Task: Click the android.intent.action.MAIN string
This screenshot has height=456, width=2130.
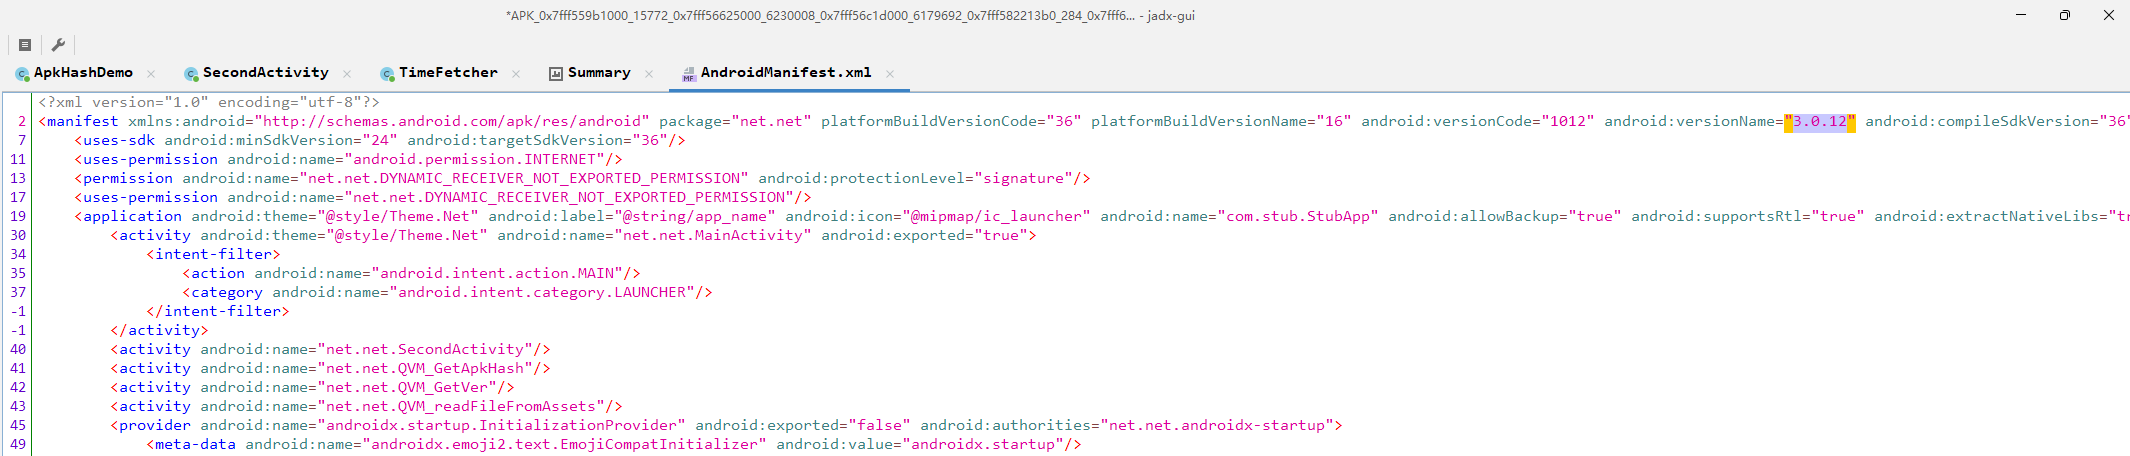Action: pos(497,274)
